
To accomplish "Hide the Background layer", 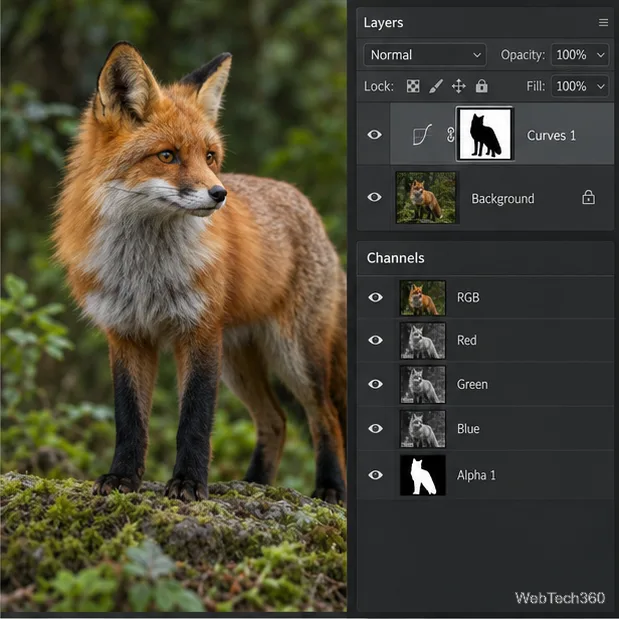I will (374, 197).
